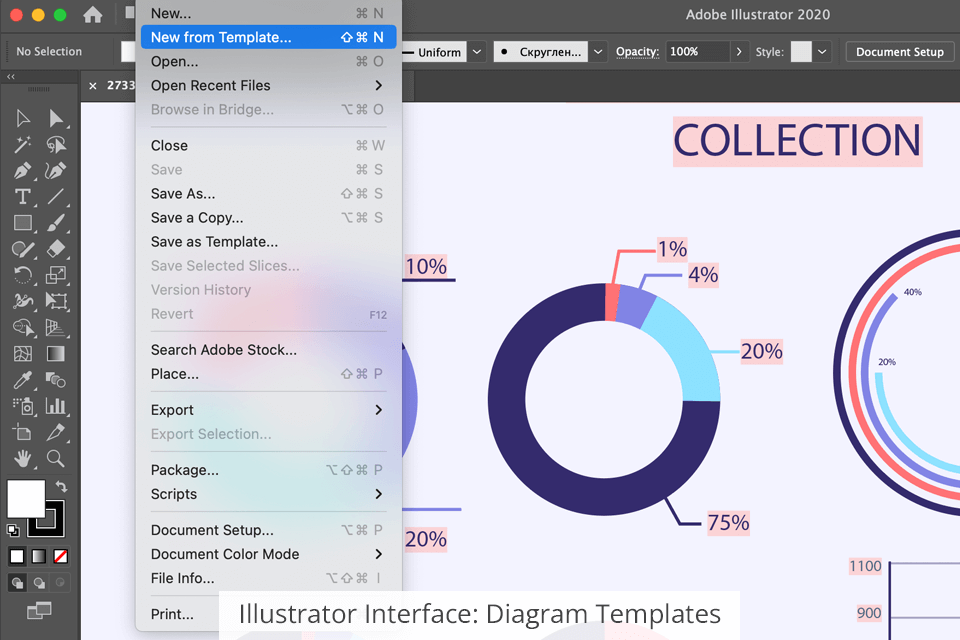960x640 pixels.
Task: Pick the Rectangle tool
Action: 23,222
